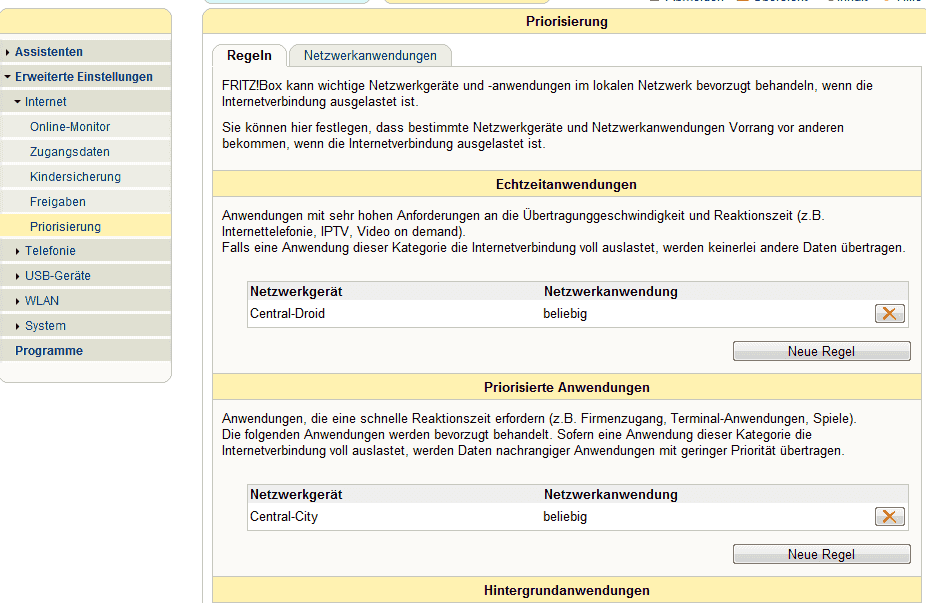Viewport: 926px width, 603px height.
Task: Click beliebig in the Central-City row
Action: tap(565, 517)
